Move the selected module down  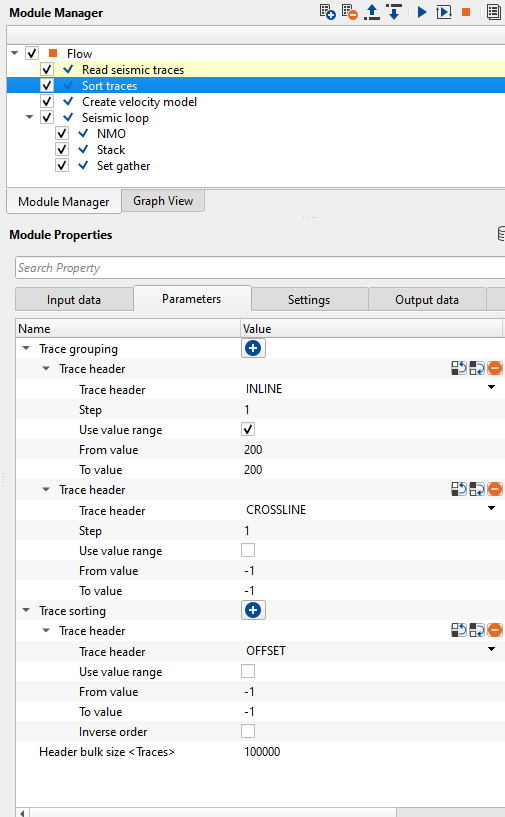(x=393, y=12)
